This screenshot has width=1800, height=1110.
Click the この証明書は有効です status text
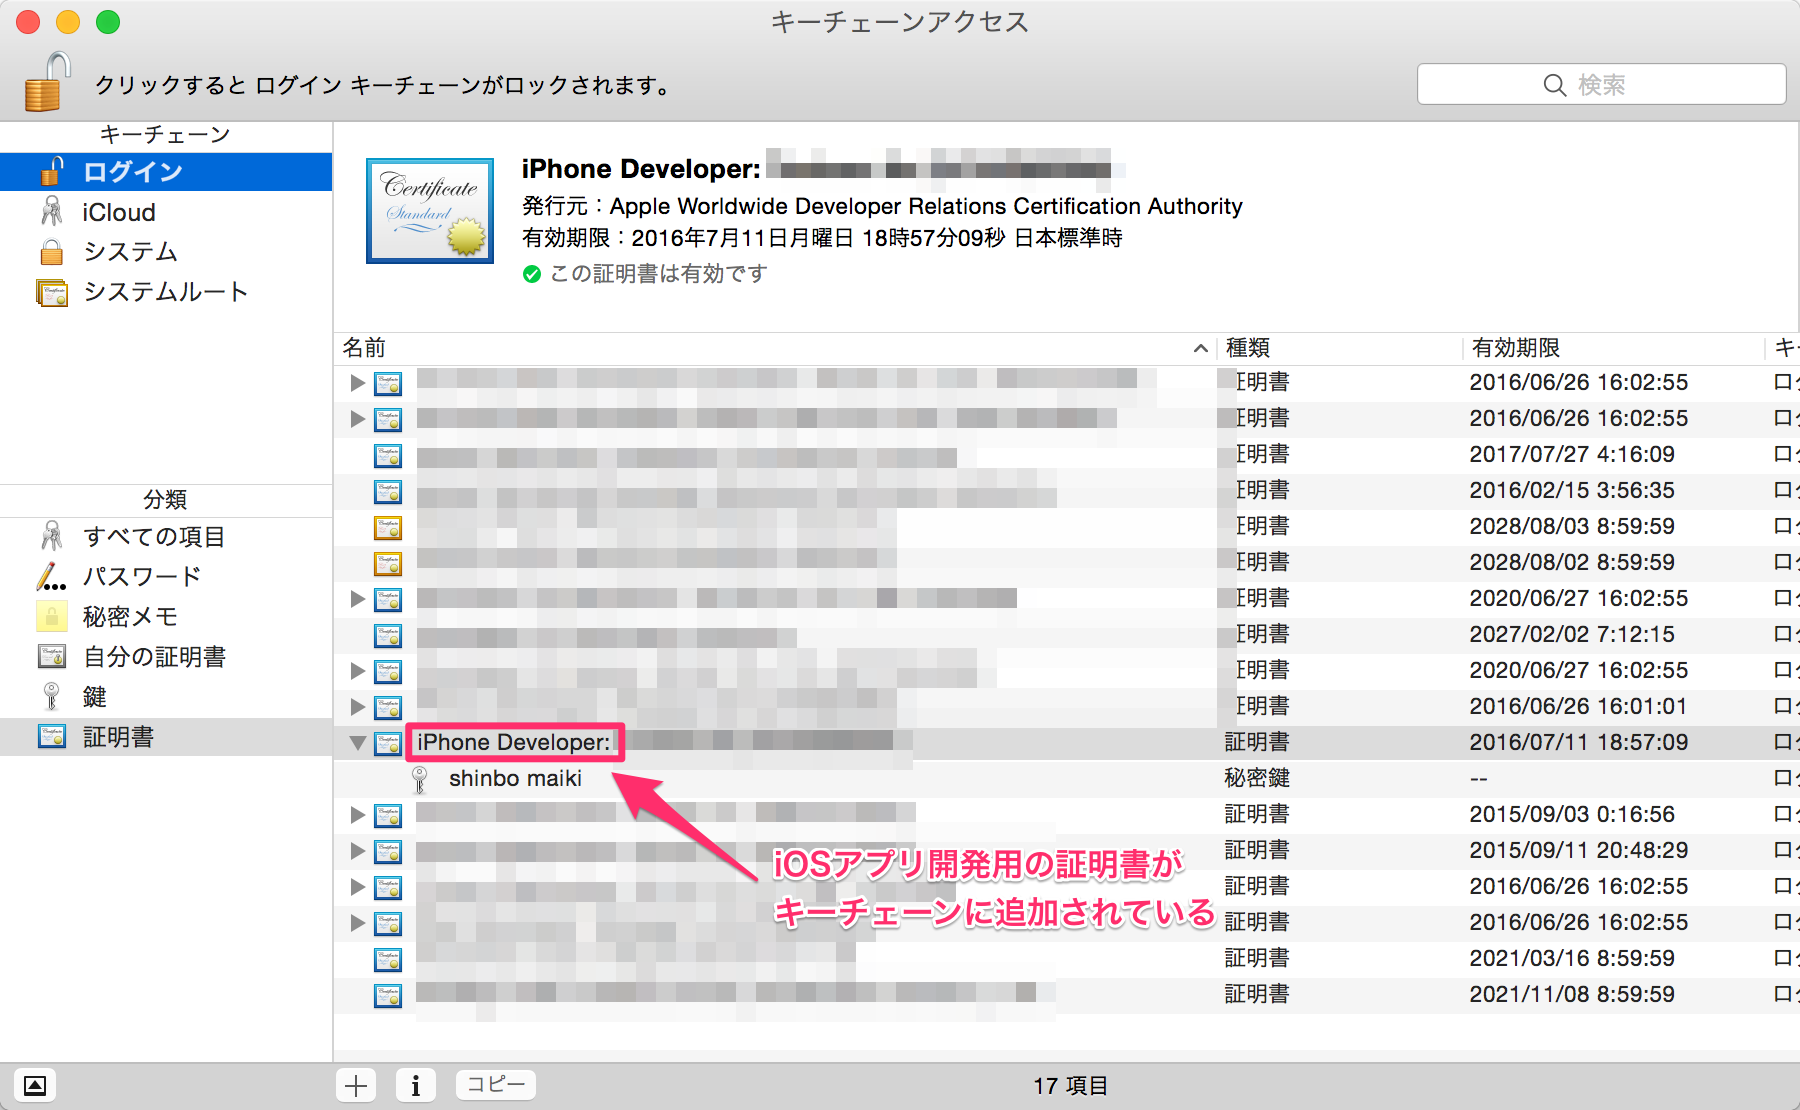(659, 274)
